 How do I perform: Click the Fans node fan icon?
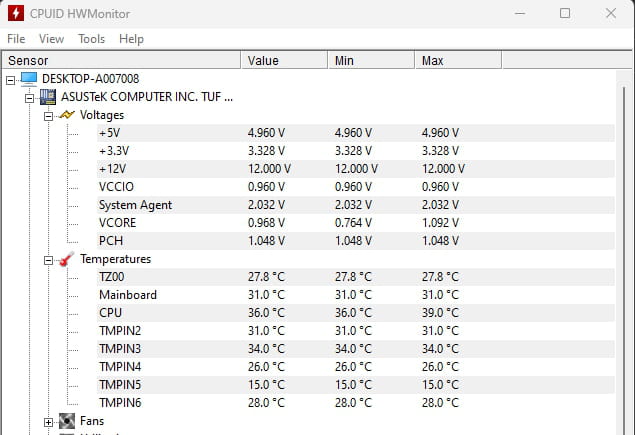click(67, 421)
